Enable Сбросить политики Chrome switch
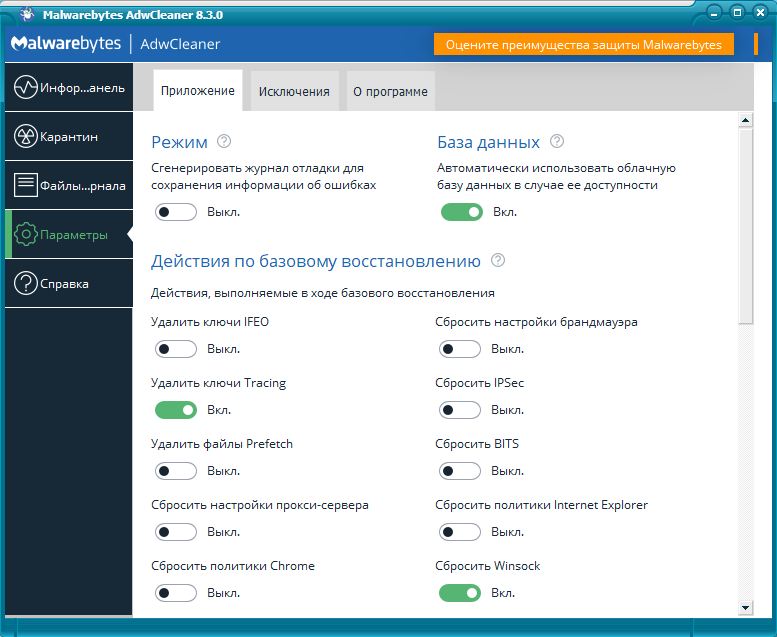This screenshot has width=777, height=637. tap(176, 593)
